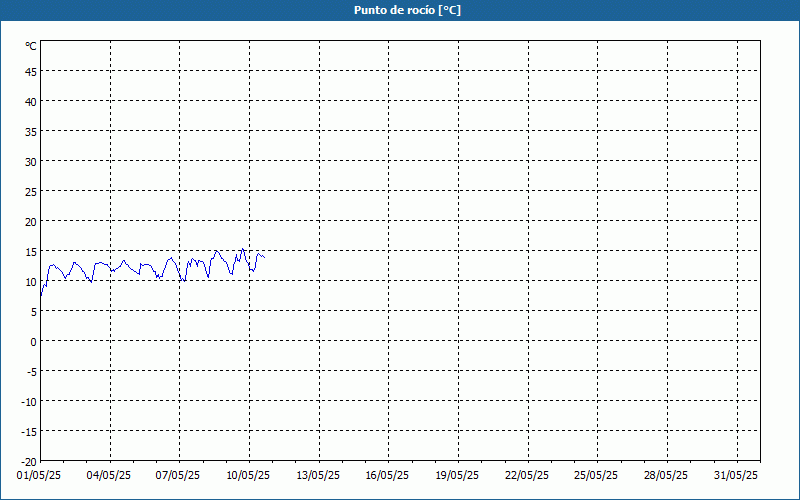Click the y-axis label 0
The height and width of the screenshot is (500, 800).
pos(34,342)
